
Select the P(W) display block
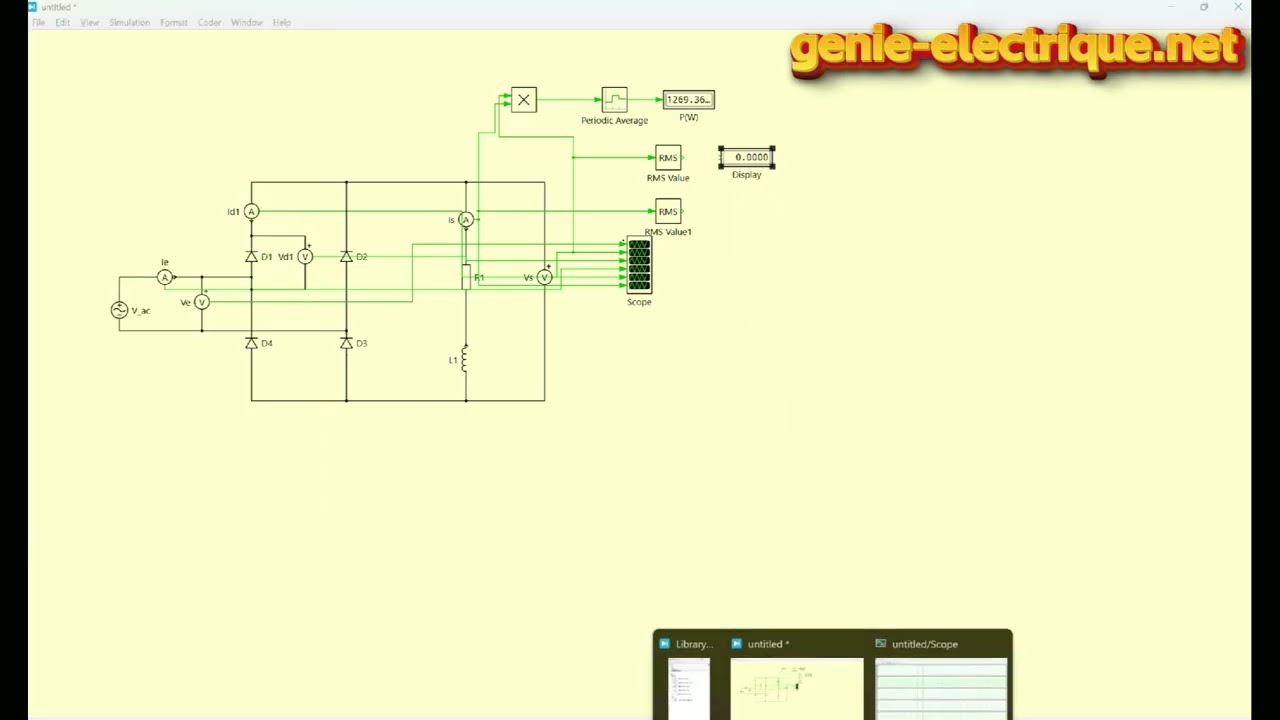point(689,100)
